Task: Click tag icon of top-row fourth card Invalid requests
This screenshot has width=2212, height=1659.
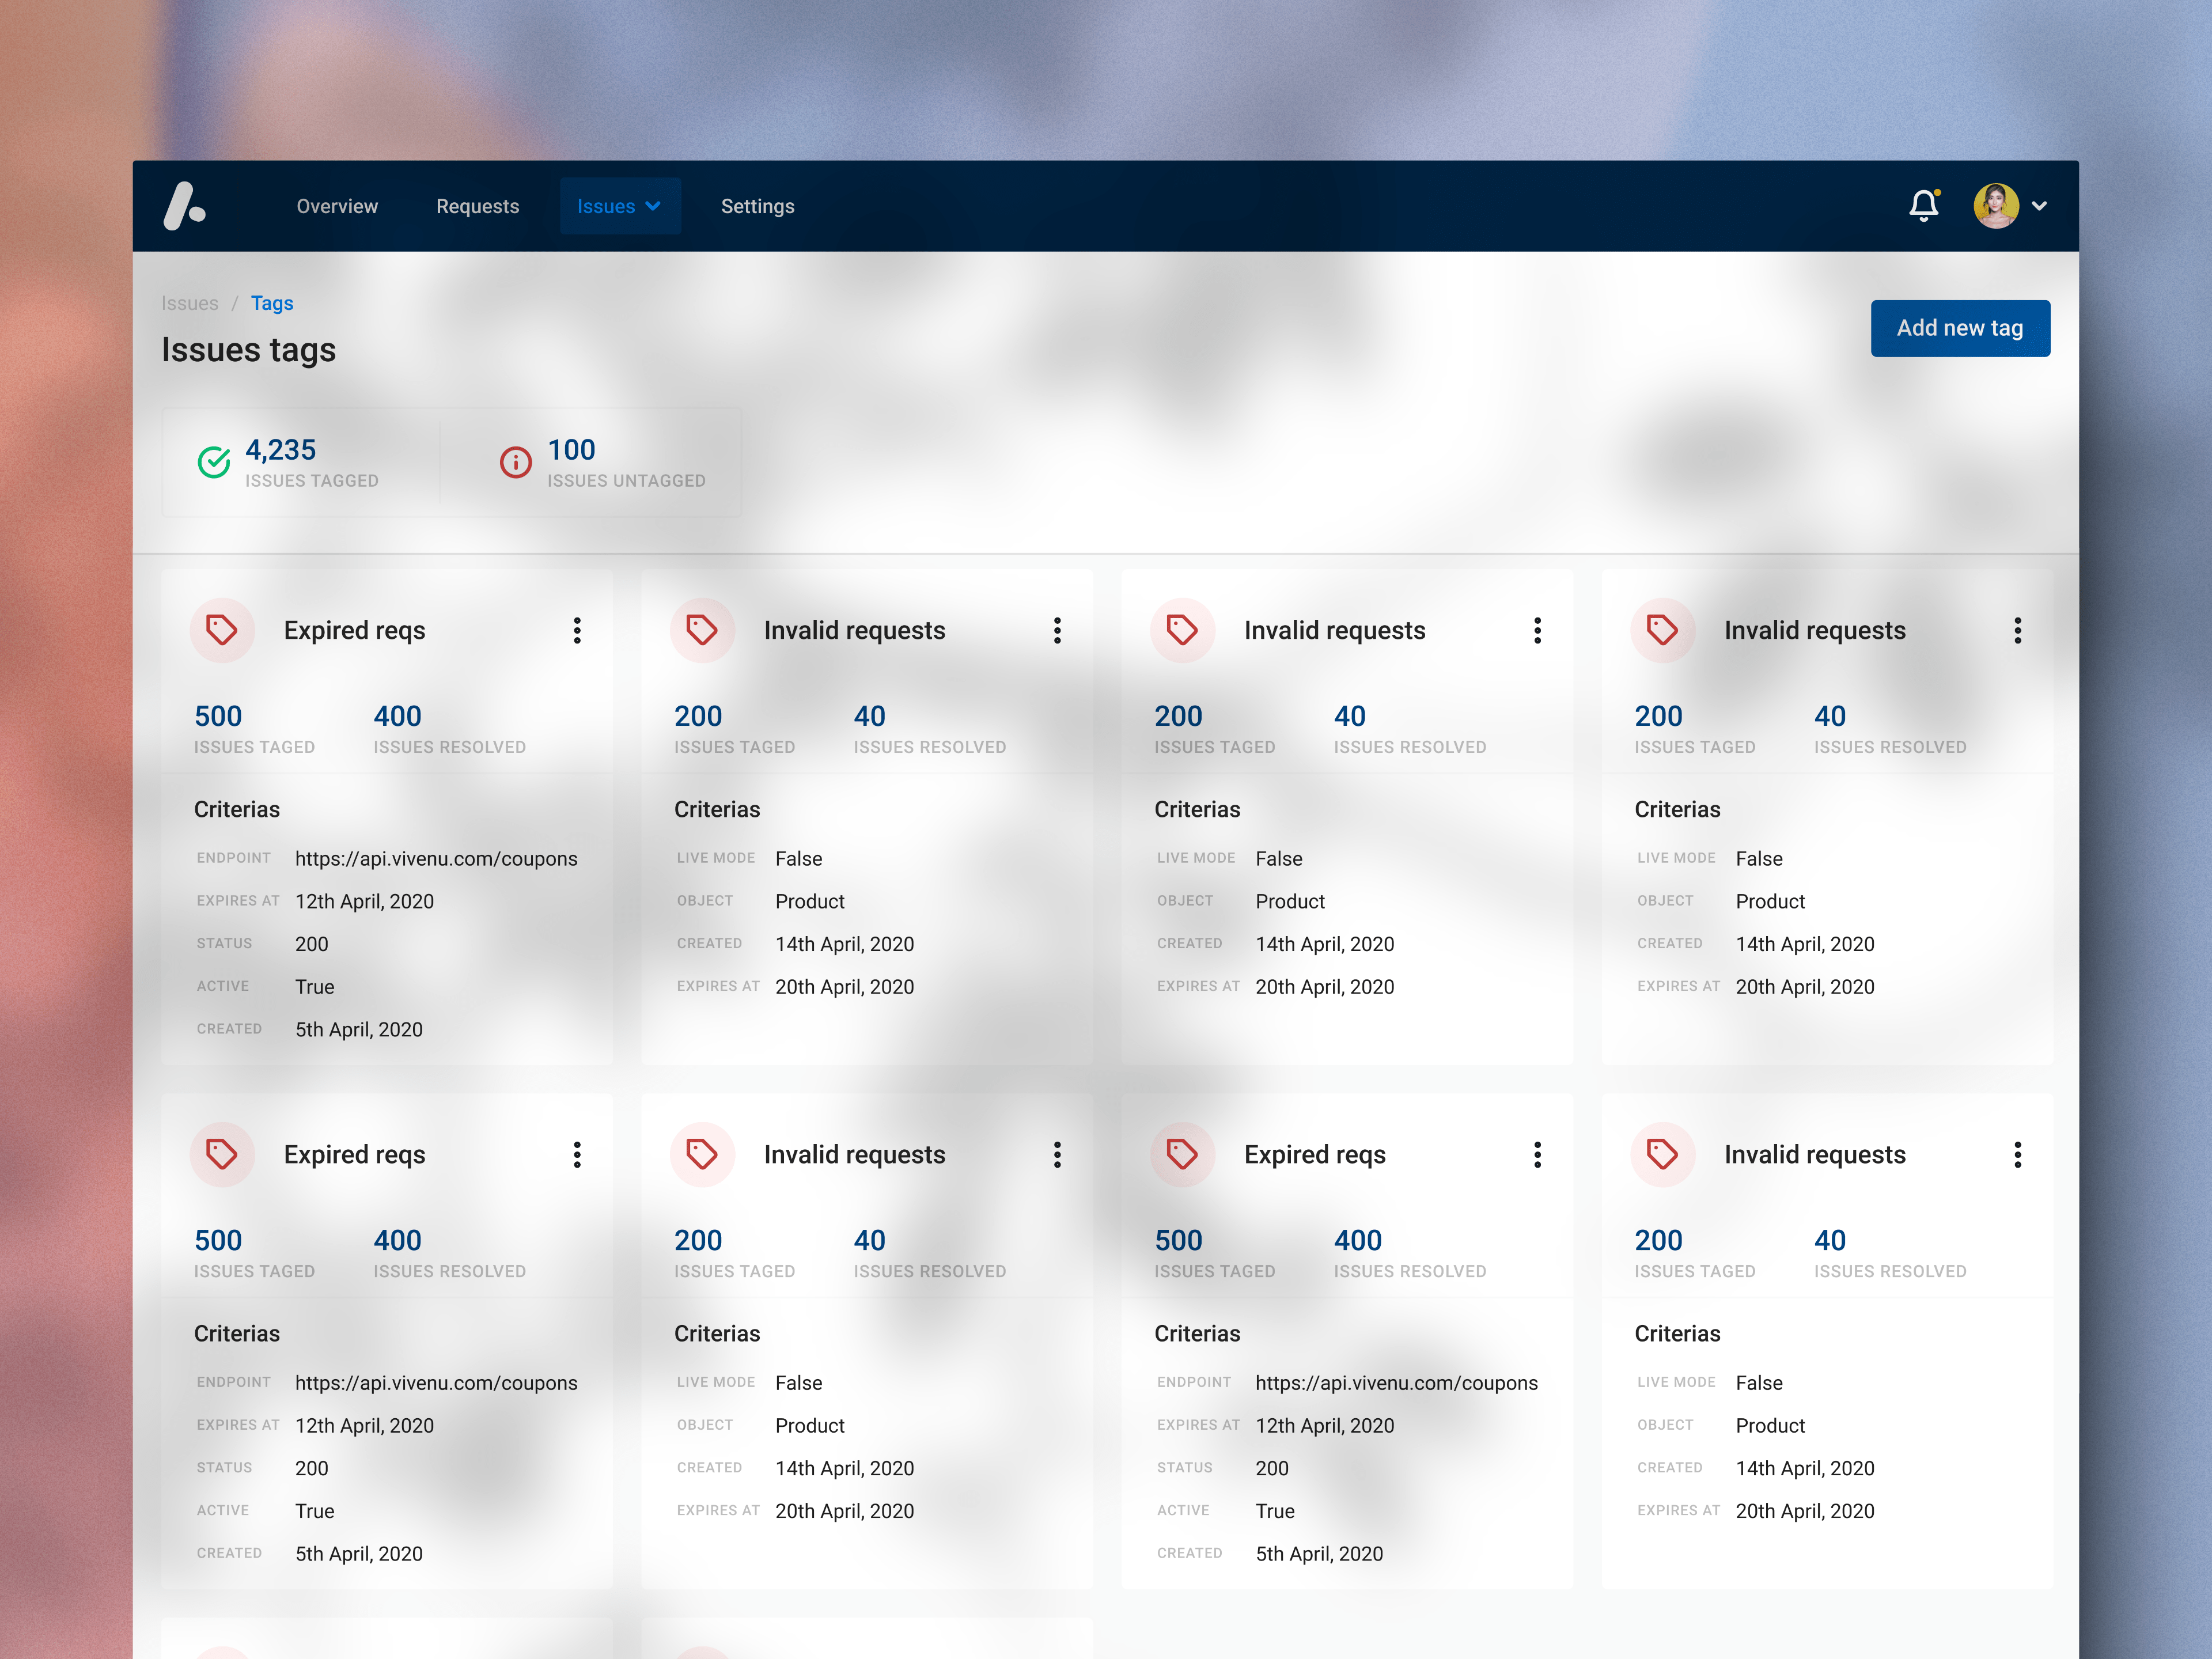Action: point(1662,630)
